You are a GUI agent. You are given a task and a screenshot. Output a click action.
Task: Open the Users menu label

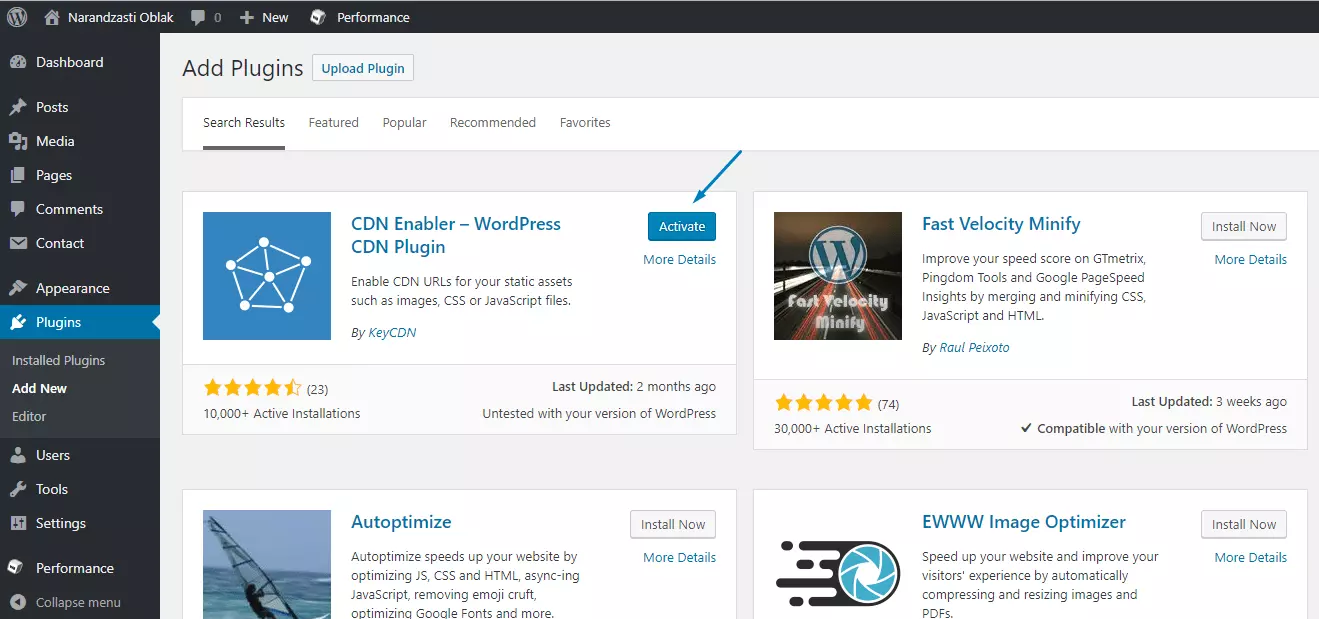point(53,455)
